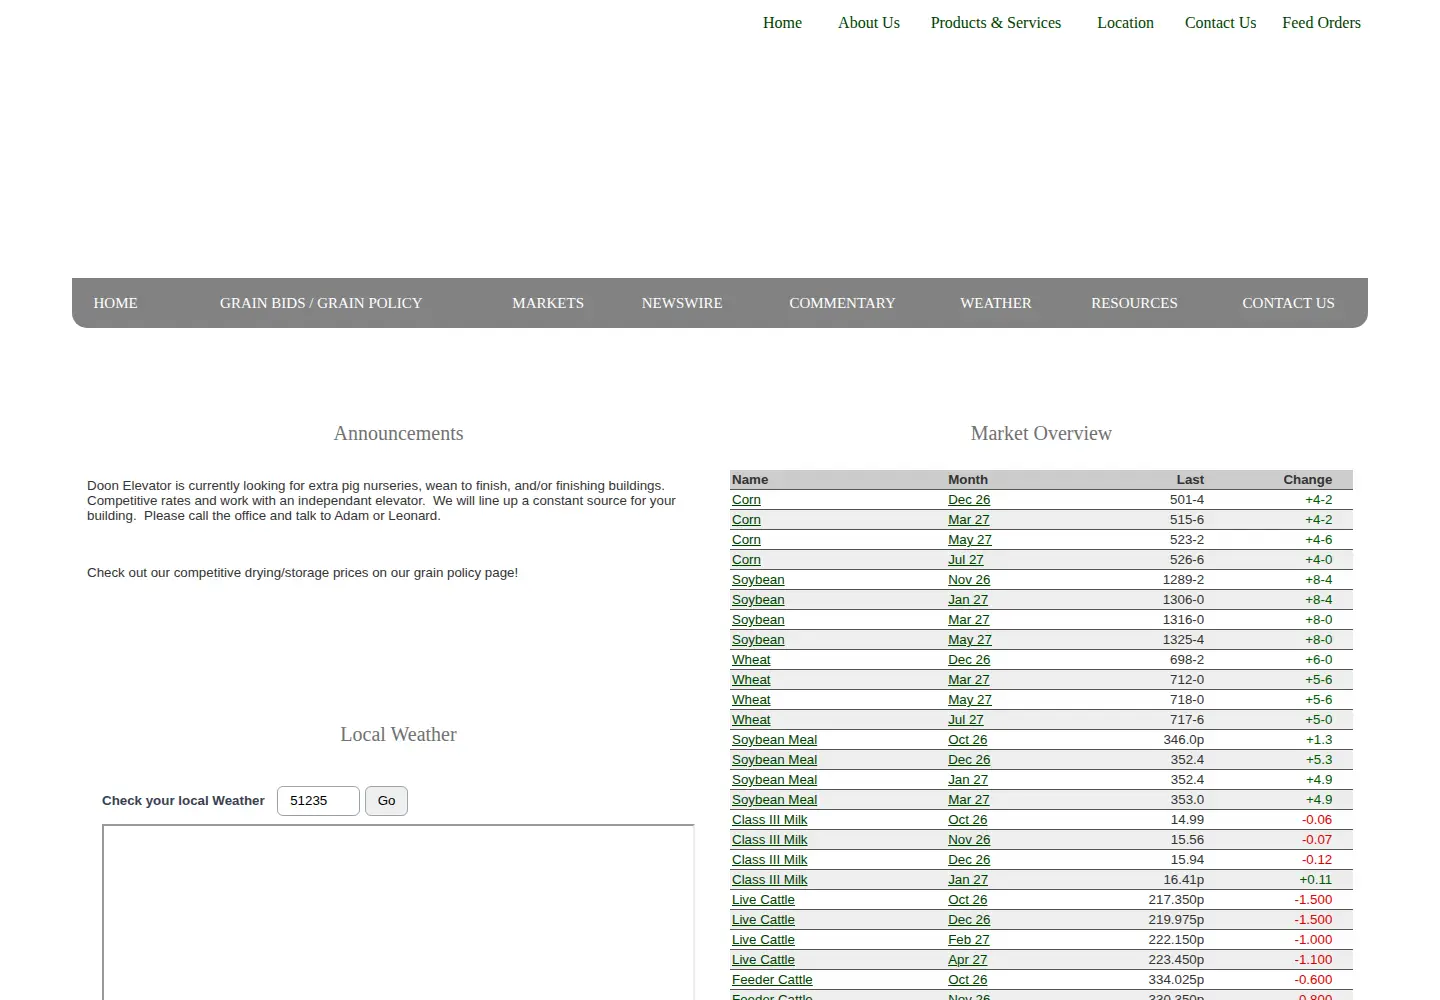The image size is (1440, 1000).
Task: Click the Dec 26 link for Soybean Meal
Action: pyautogui.click(x=969, y=760)
